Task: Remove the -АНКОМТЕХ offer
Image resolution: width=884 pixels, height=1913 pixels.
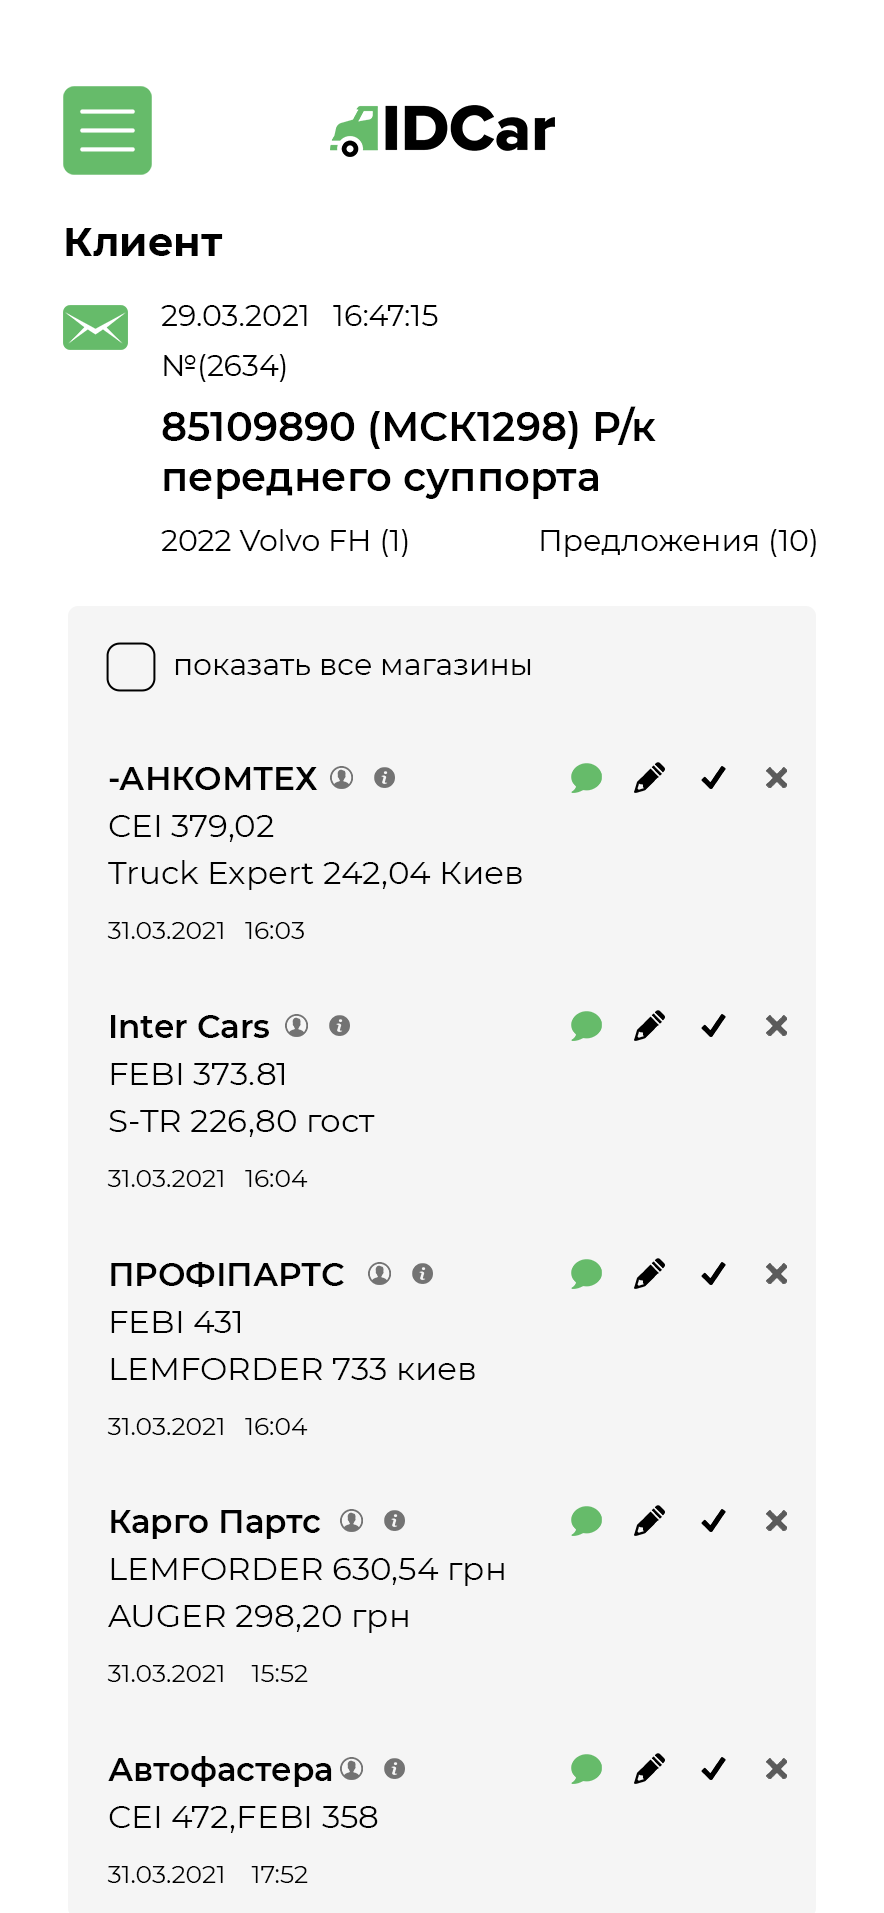Action: click(777, 778)
